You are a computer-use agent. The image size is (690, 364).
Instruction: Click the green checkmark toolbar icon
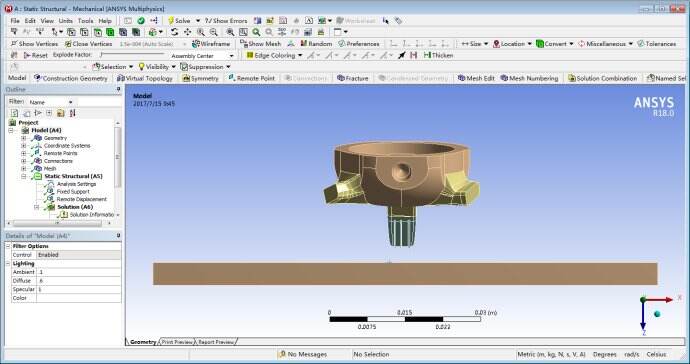(x=141, y=21)
